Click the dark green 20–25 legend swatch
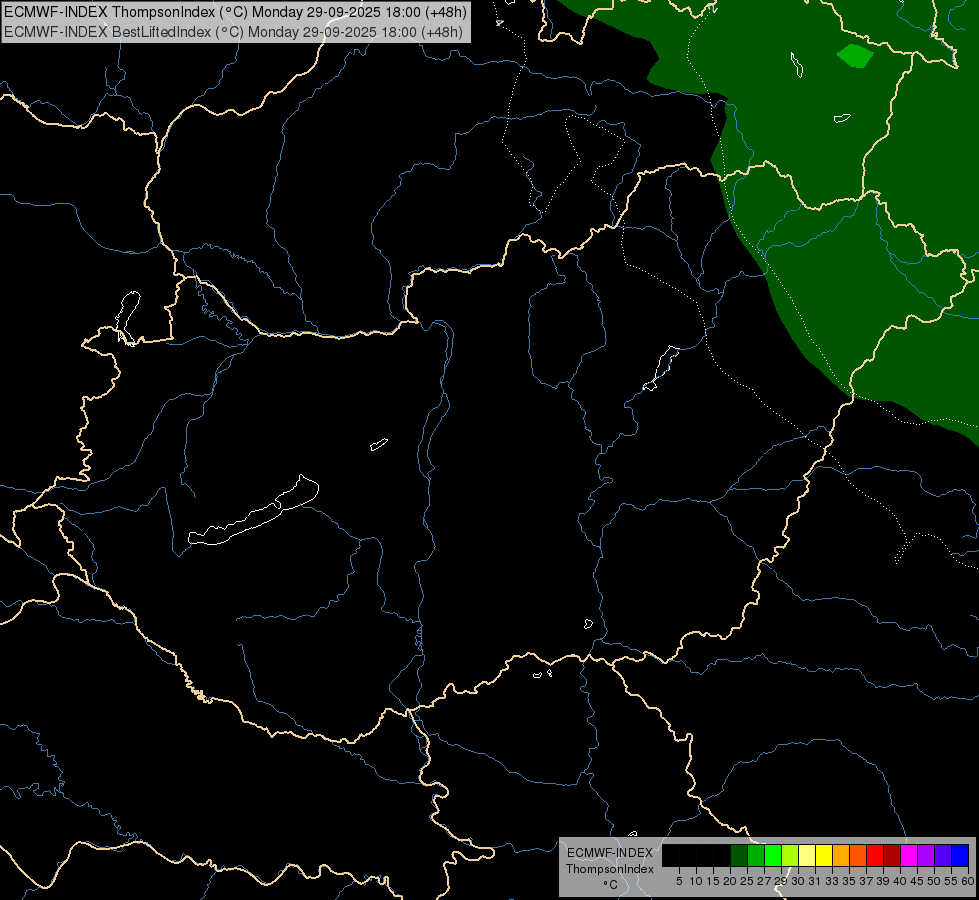Screen dimensions: 979x900 [x=739, y=856]
